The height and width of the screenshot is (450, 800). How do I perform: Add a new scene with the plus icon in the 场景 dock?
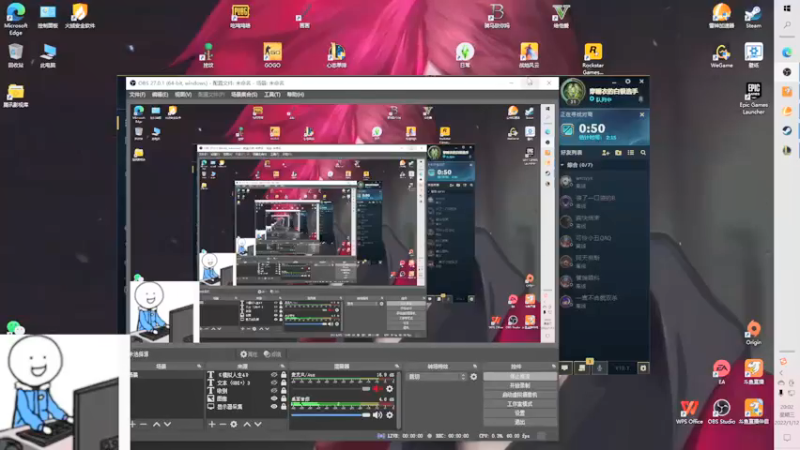[133, 424]
